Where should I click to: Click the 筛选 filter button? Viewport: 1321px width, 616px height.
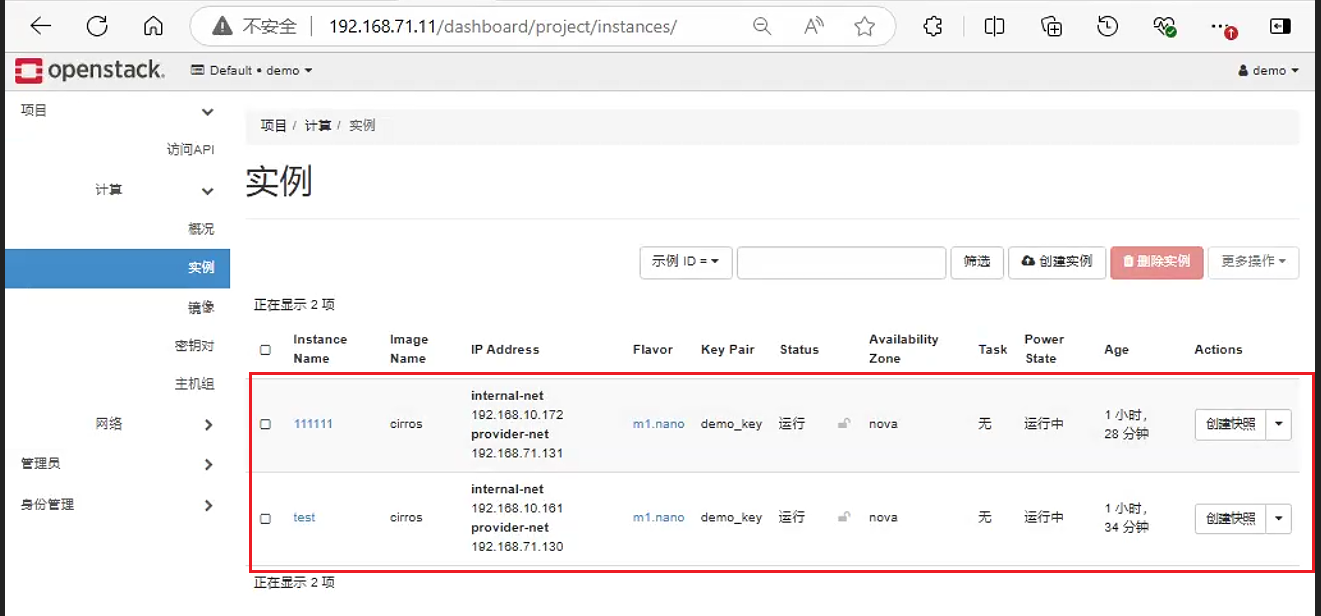pos(977,261)
